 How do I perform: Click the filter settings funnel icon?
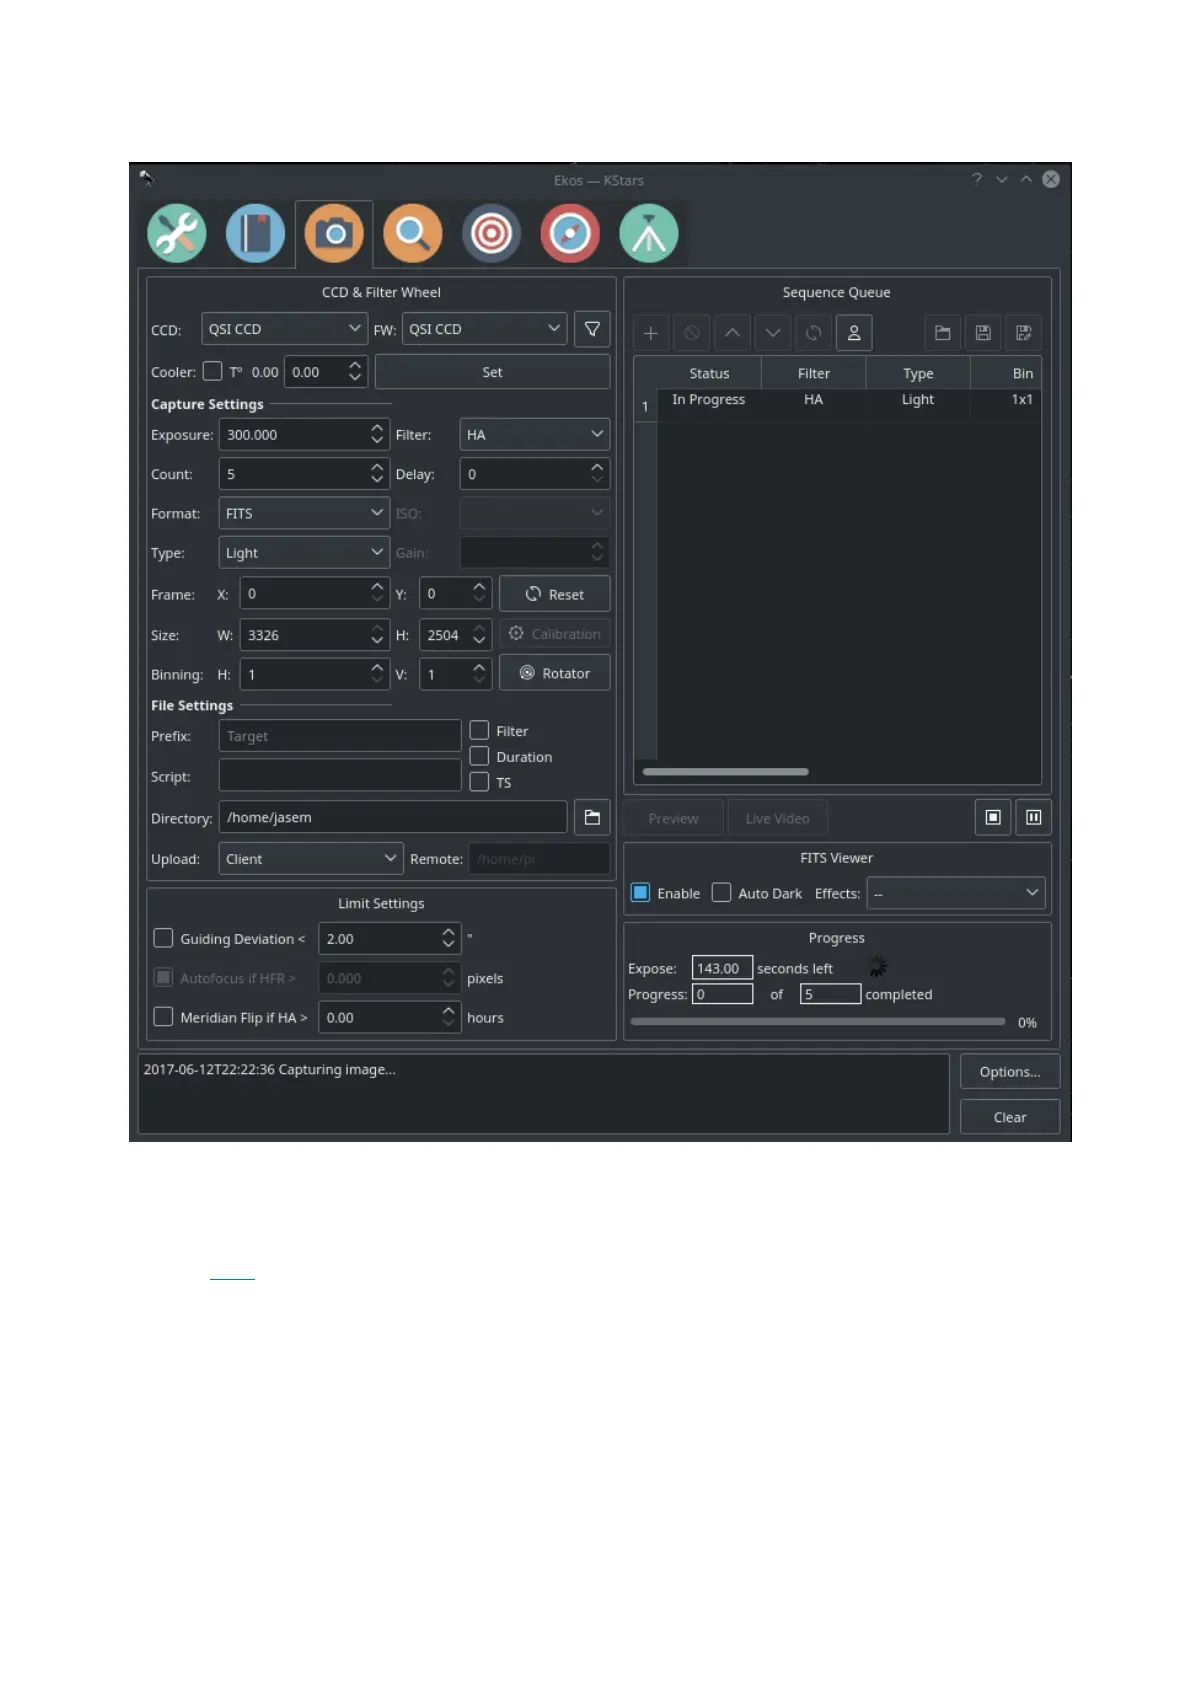coord(592,329)
